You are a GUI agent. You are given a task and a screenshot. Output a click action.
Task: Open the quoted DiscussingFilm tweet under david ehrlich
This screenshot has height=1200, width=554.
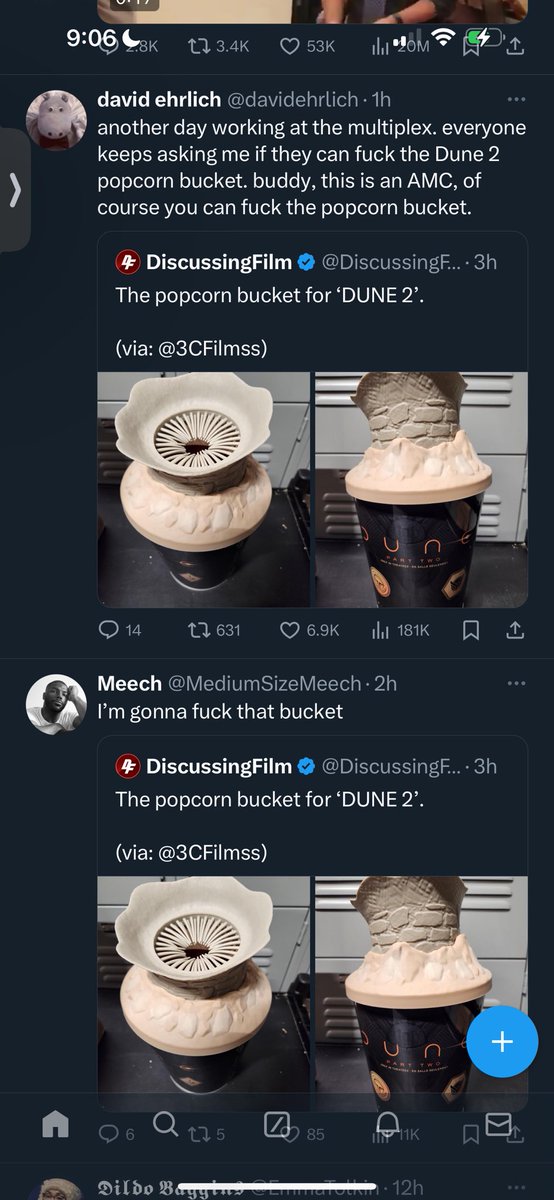[x=313, y=419]
